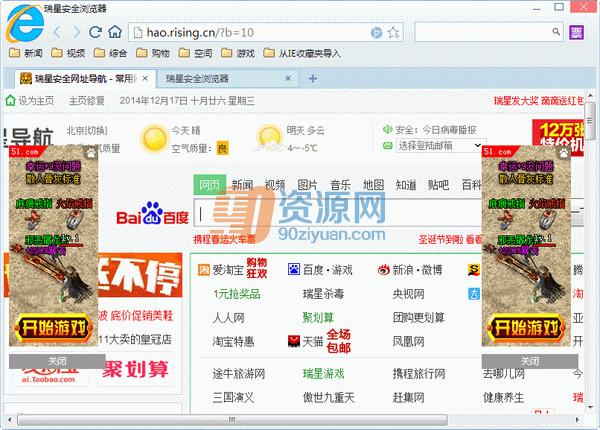Select 知道 search category
The image size is (600, 430).
(406, 185)
